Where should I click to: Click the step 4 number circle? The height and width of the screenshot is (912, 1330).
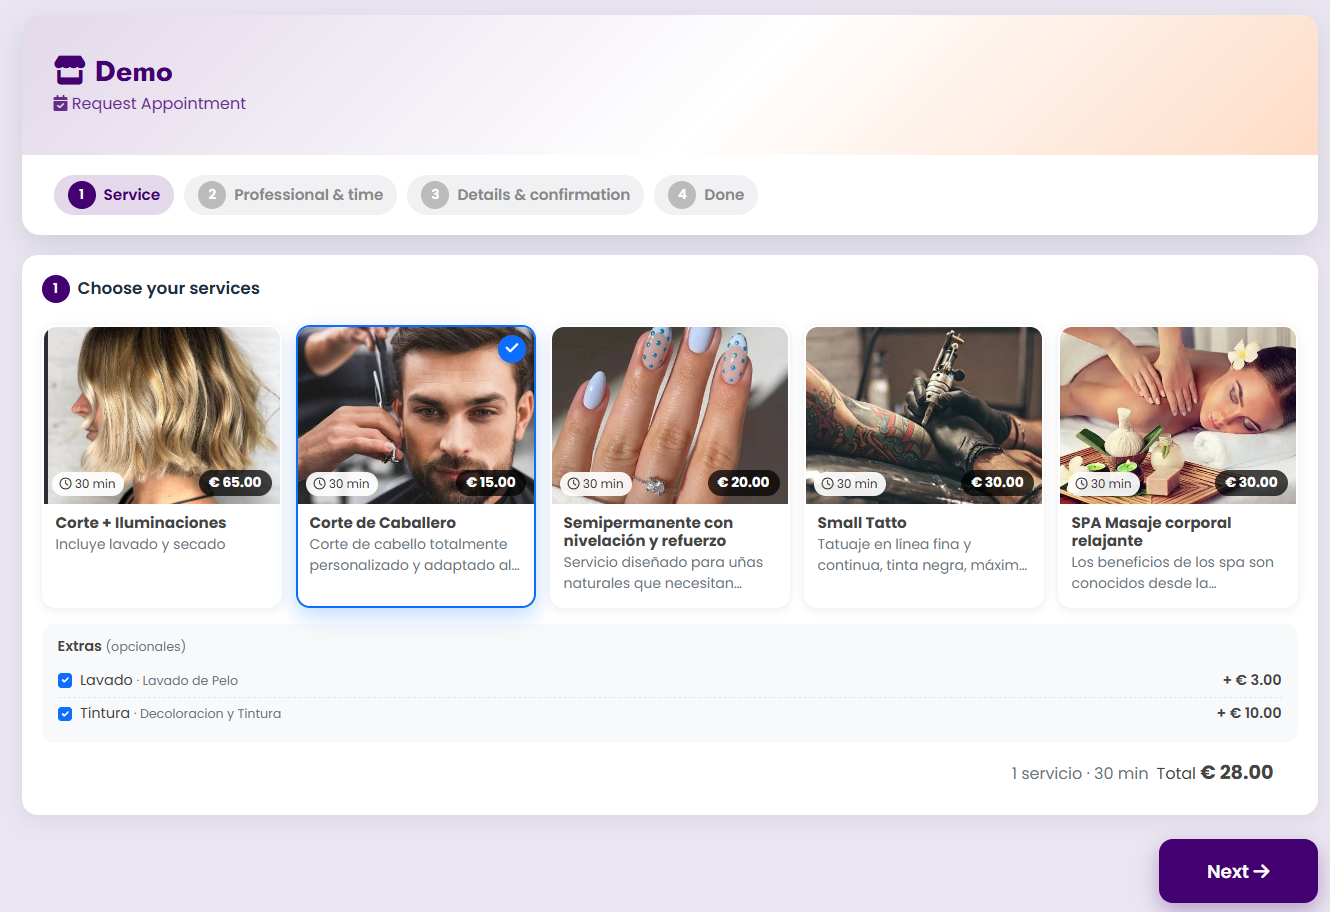coord(682,195)
